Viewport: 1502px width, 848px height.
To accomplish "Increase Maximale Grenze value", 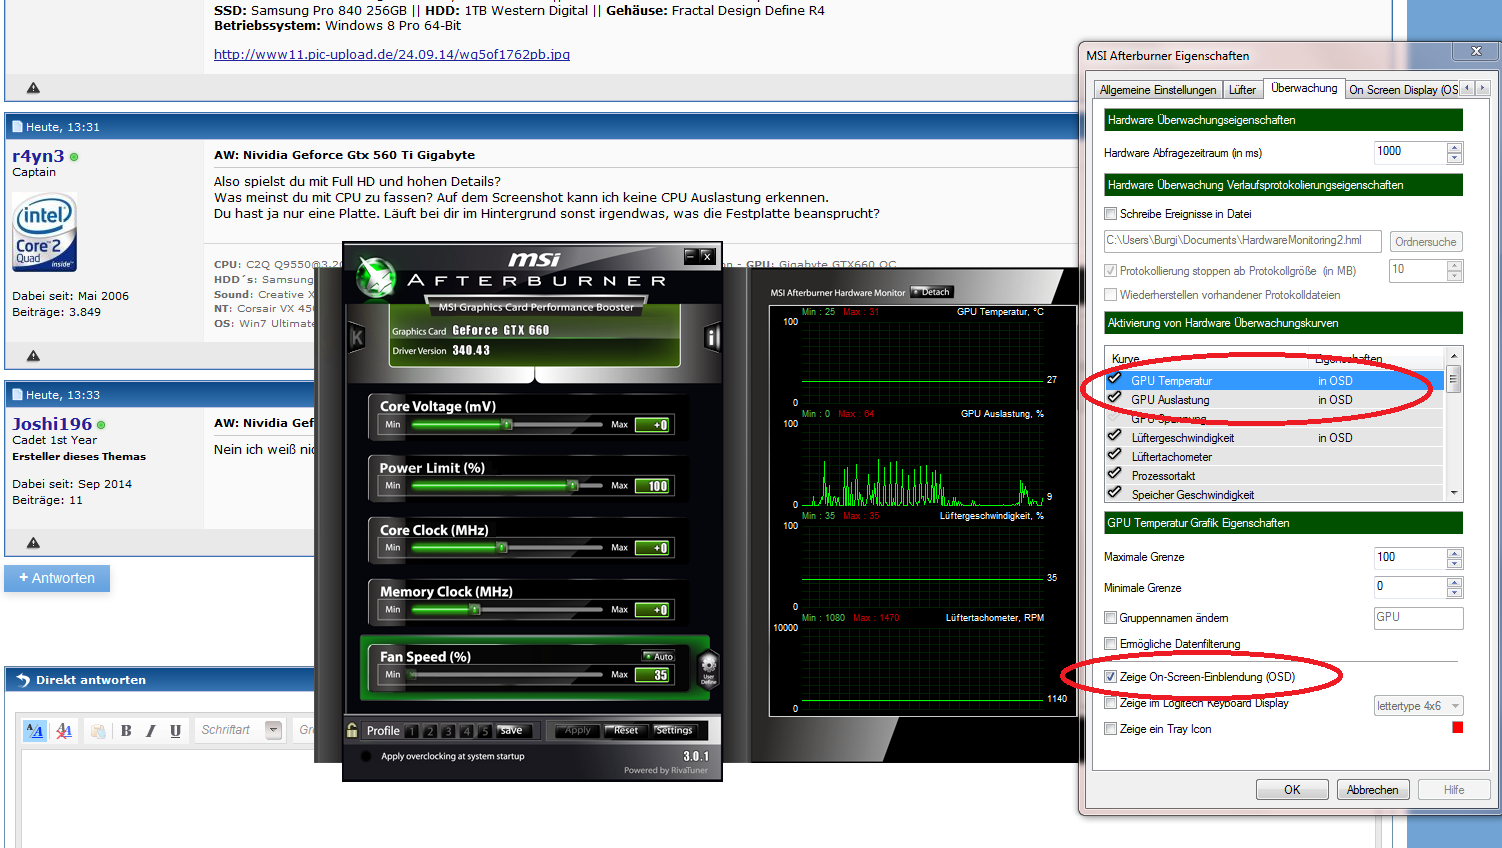I will (x=1455, y=553).
